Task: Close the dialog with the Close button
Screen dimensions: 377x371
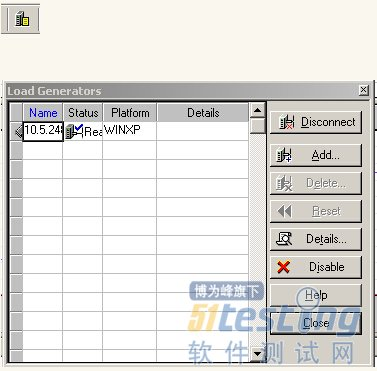Action: [316, 323]
